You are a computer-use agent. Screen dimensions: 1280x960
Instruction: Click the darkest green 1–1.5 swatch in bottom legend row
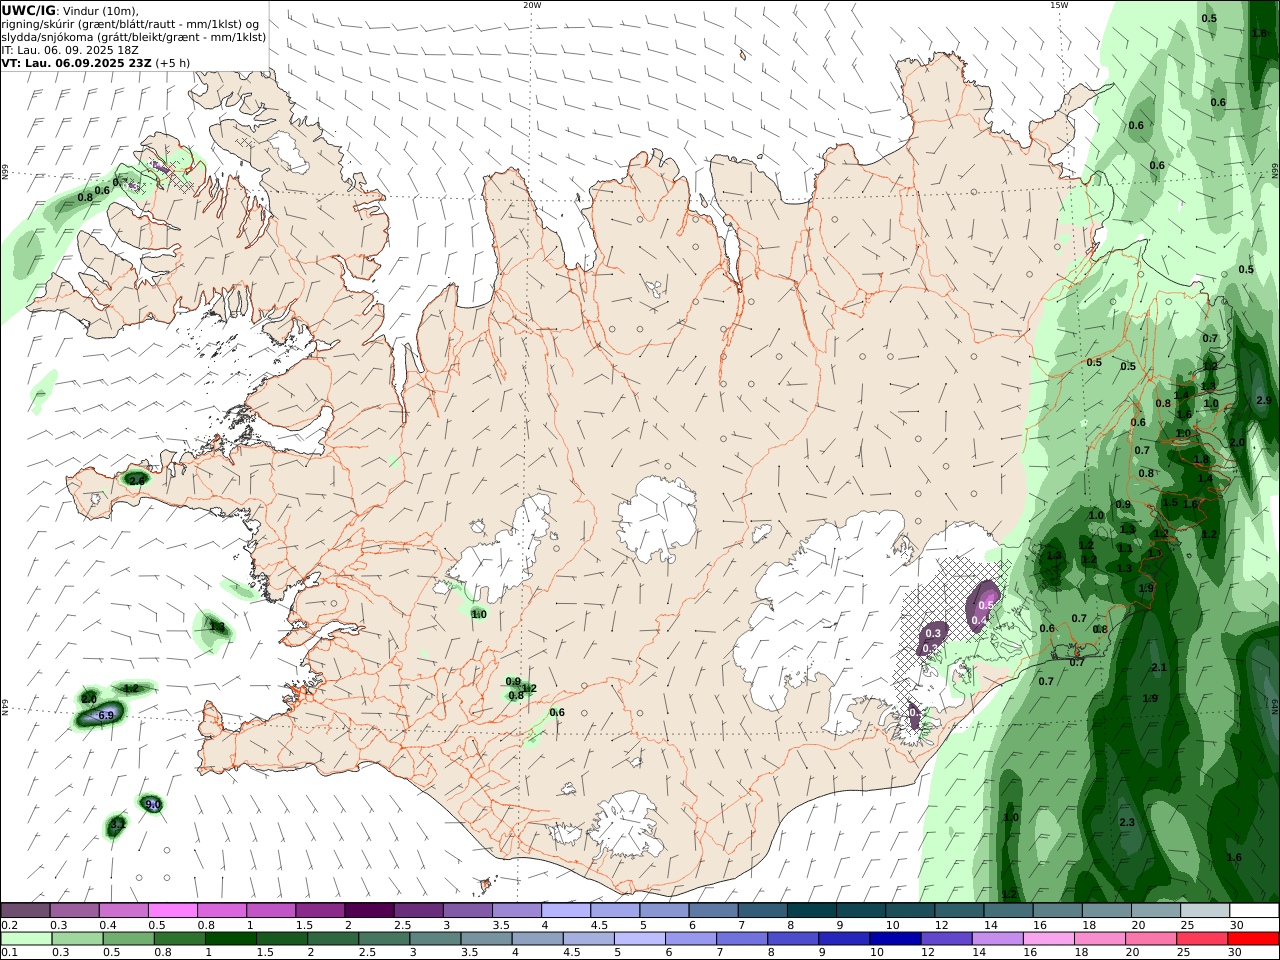pyautogui.click(x=231, y=938)
